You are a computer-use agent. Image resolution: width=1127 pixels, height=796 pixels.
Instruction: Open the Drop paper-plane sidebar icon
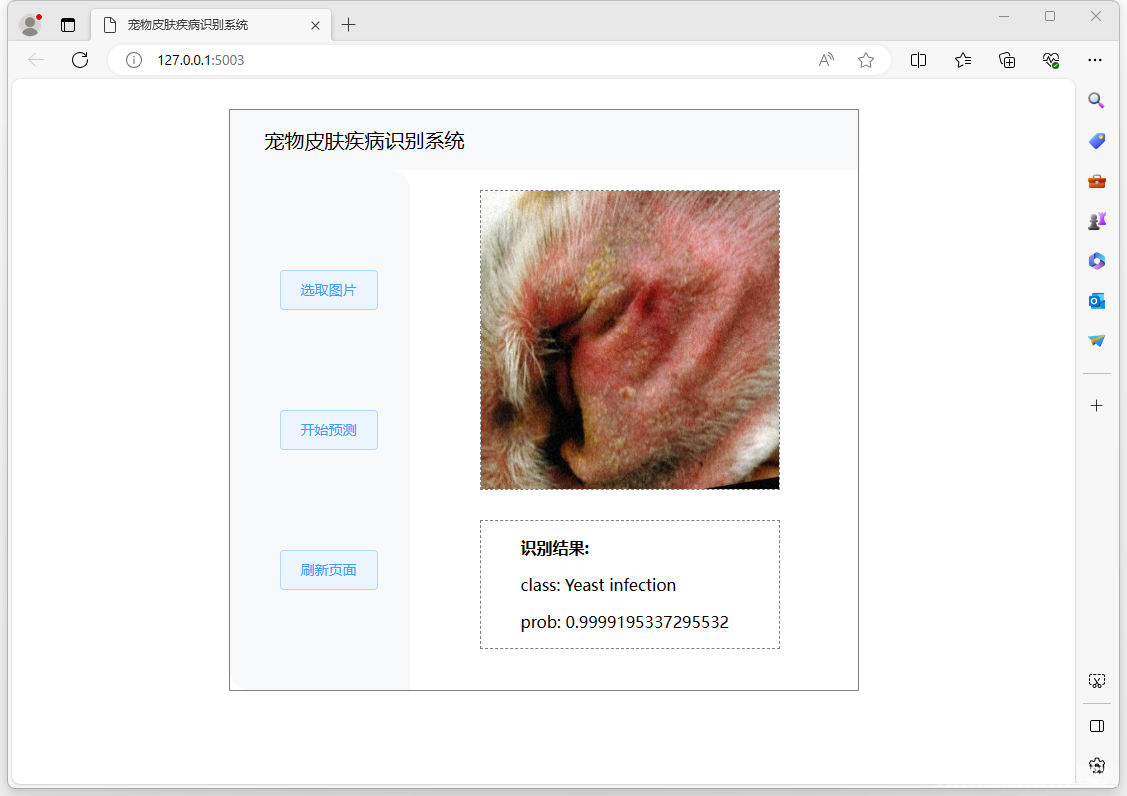tap(1096, 340)
